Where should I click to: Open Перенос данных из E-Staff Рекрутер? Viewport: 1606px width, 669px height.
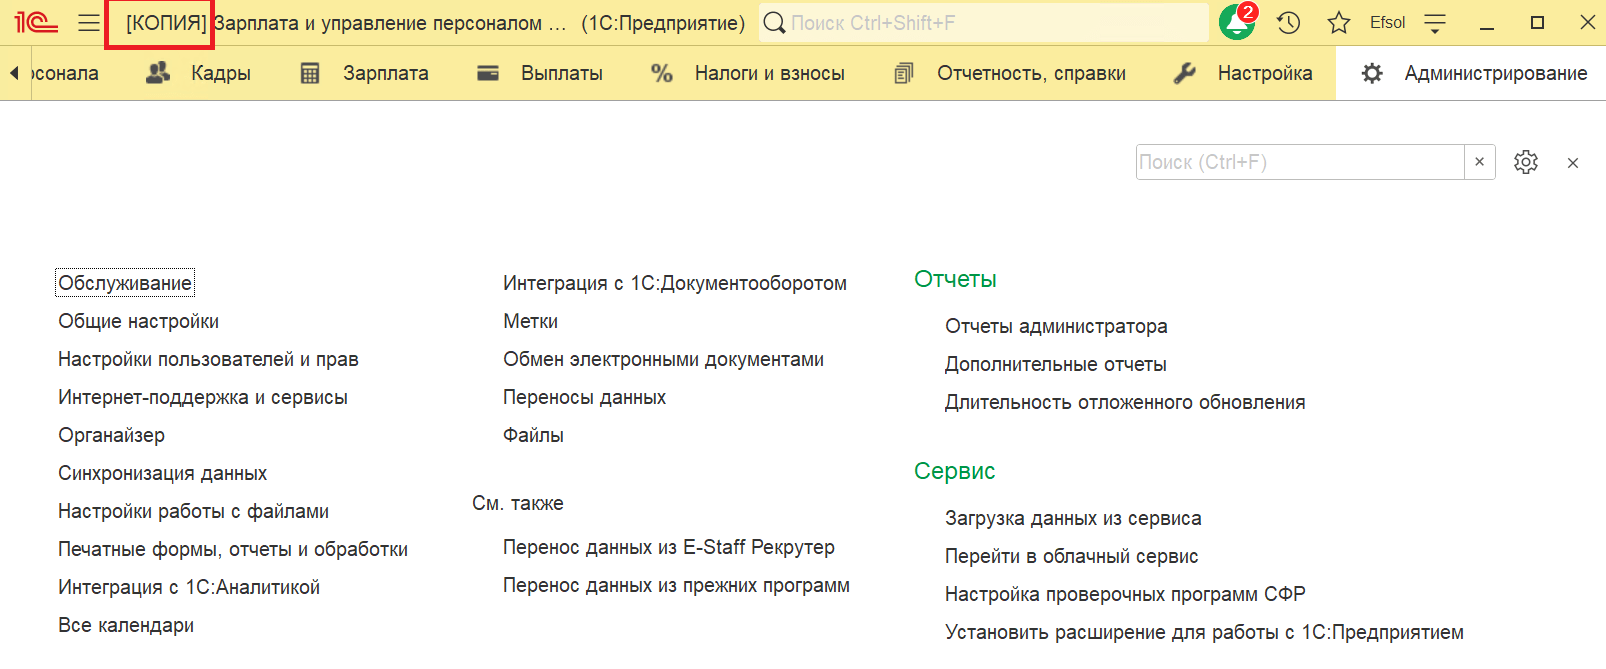[x=669, y=547]
